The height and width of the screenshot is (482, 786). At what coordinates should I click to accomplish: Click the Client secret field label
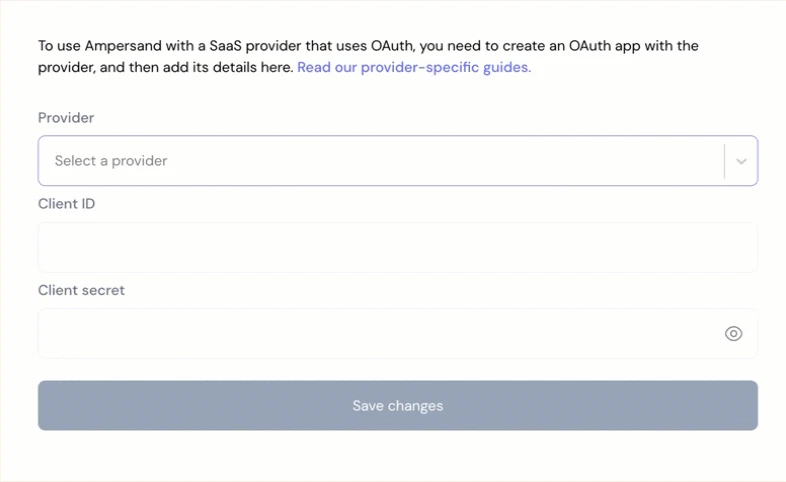[81, 290]
